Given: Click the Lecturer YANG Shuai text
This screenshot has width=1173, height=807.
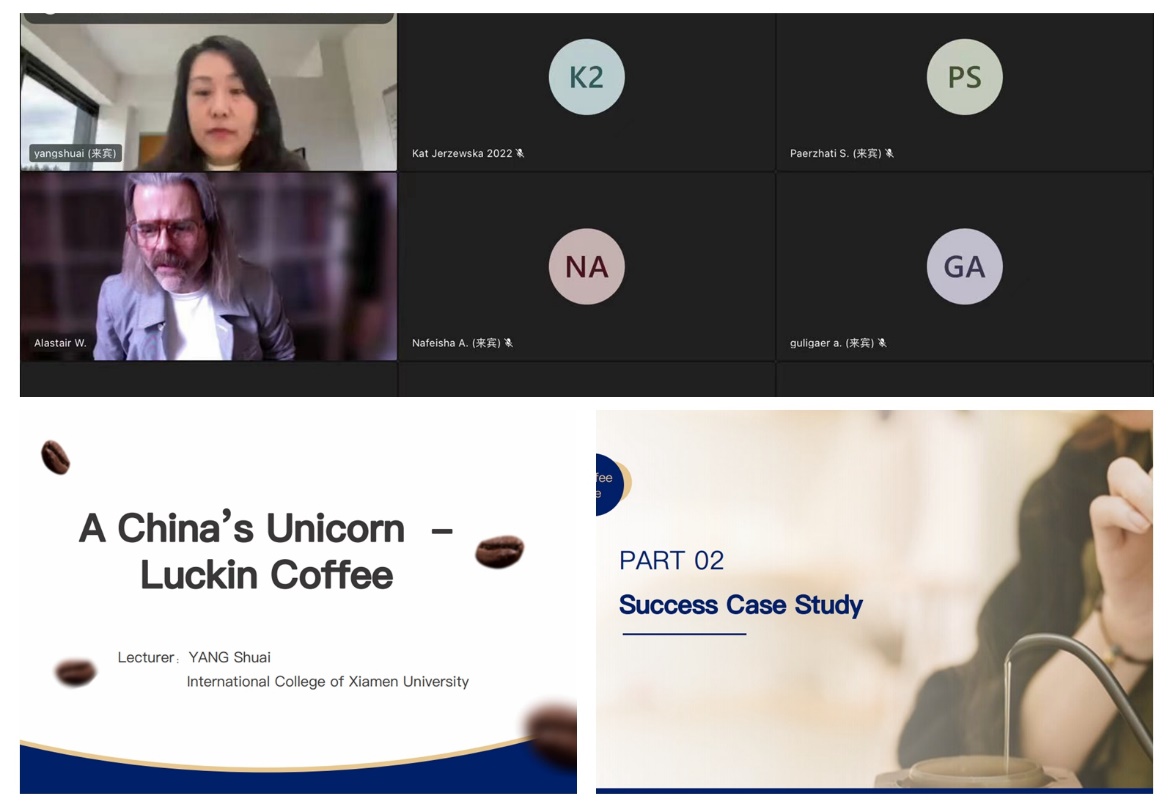Looking at the screenshot, I should point(195,657).
